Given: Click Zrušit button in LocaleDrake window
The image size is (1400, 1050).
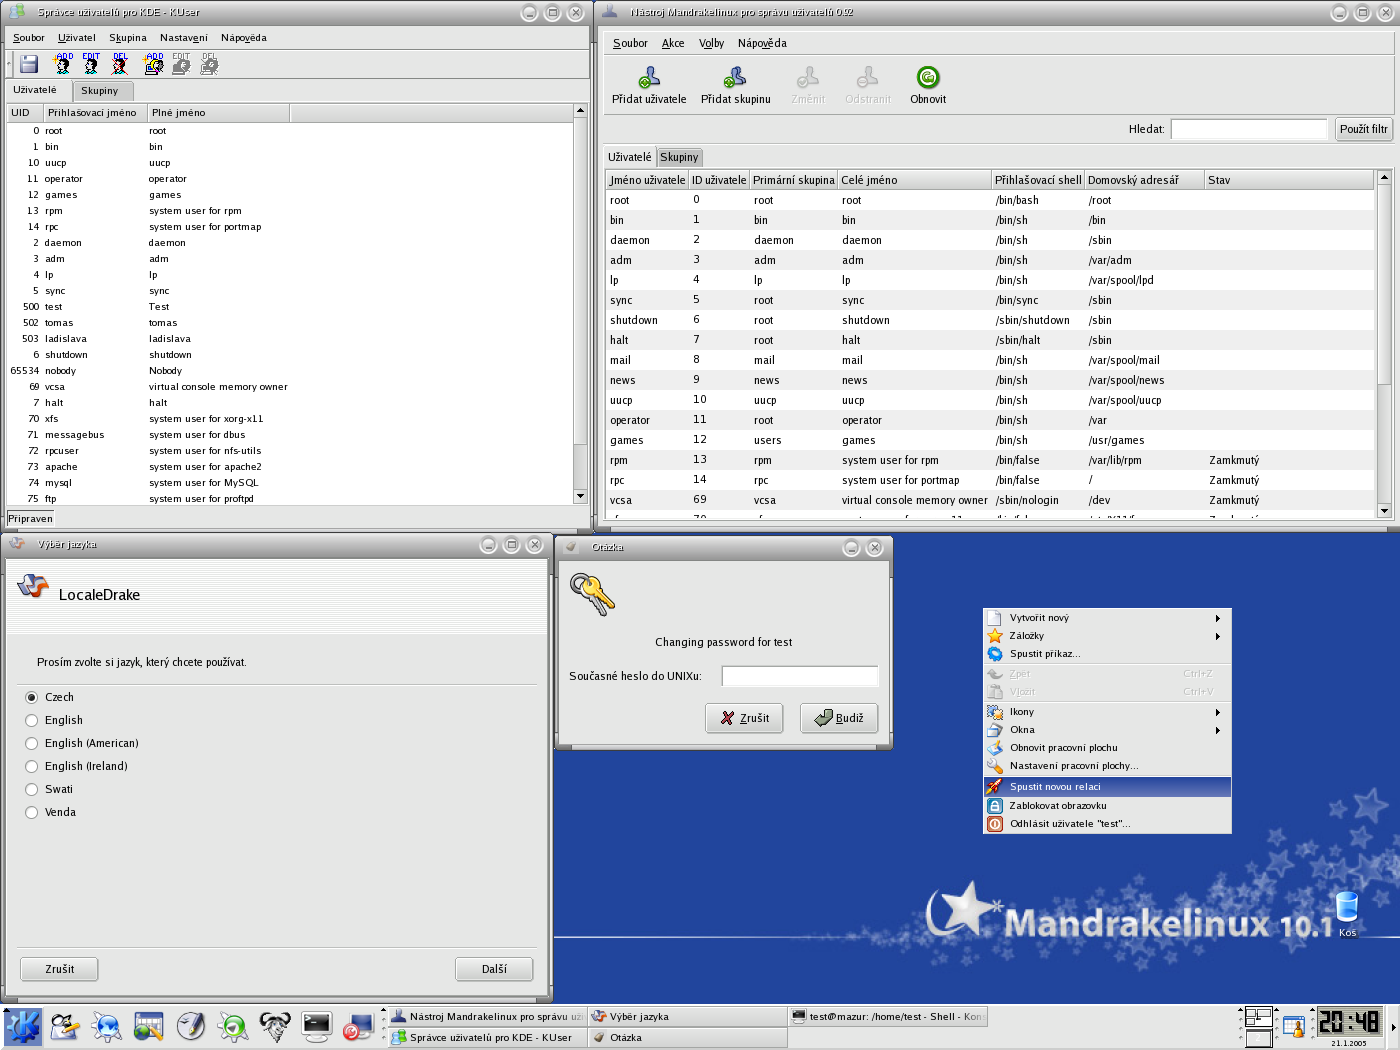Looking at the screenshot, I should click(x=60, y=969).
